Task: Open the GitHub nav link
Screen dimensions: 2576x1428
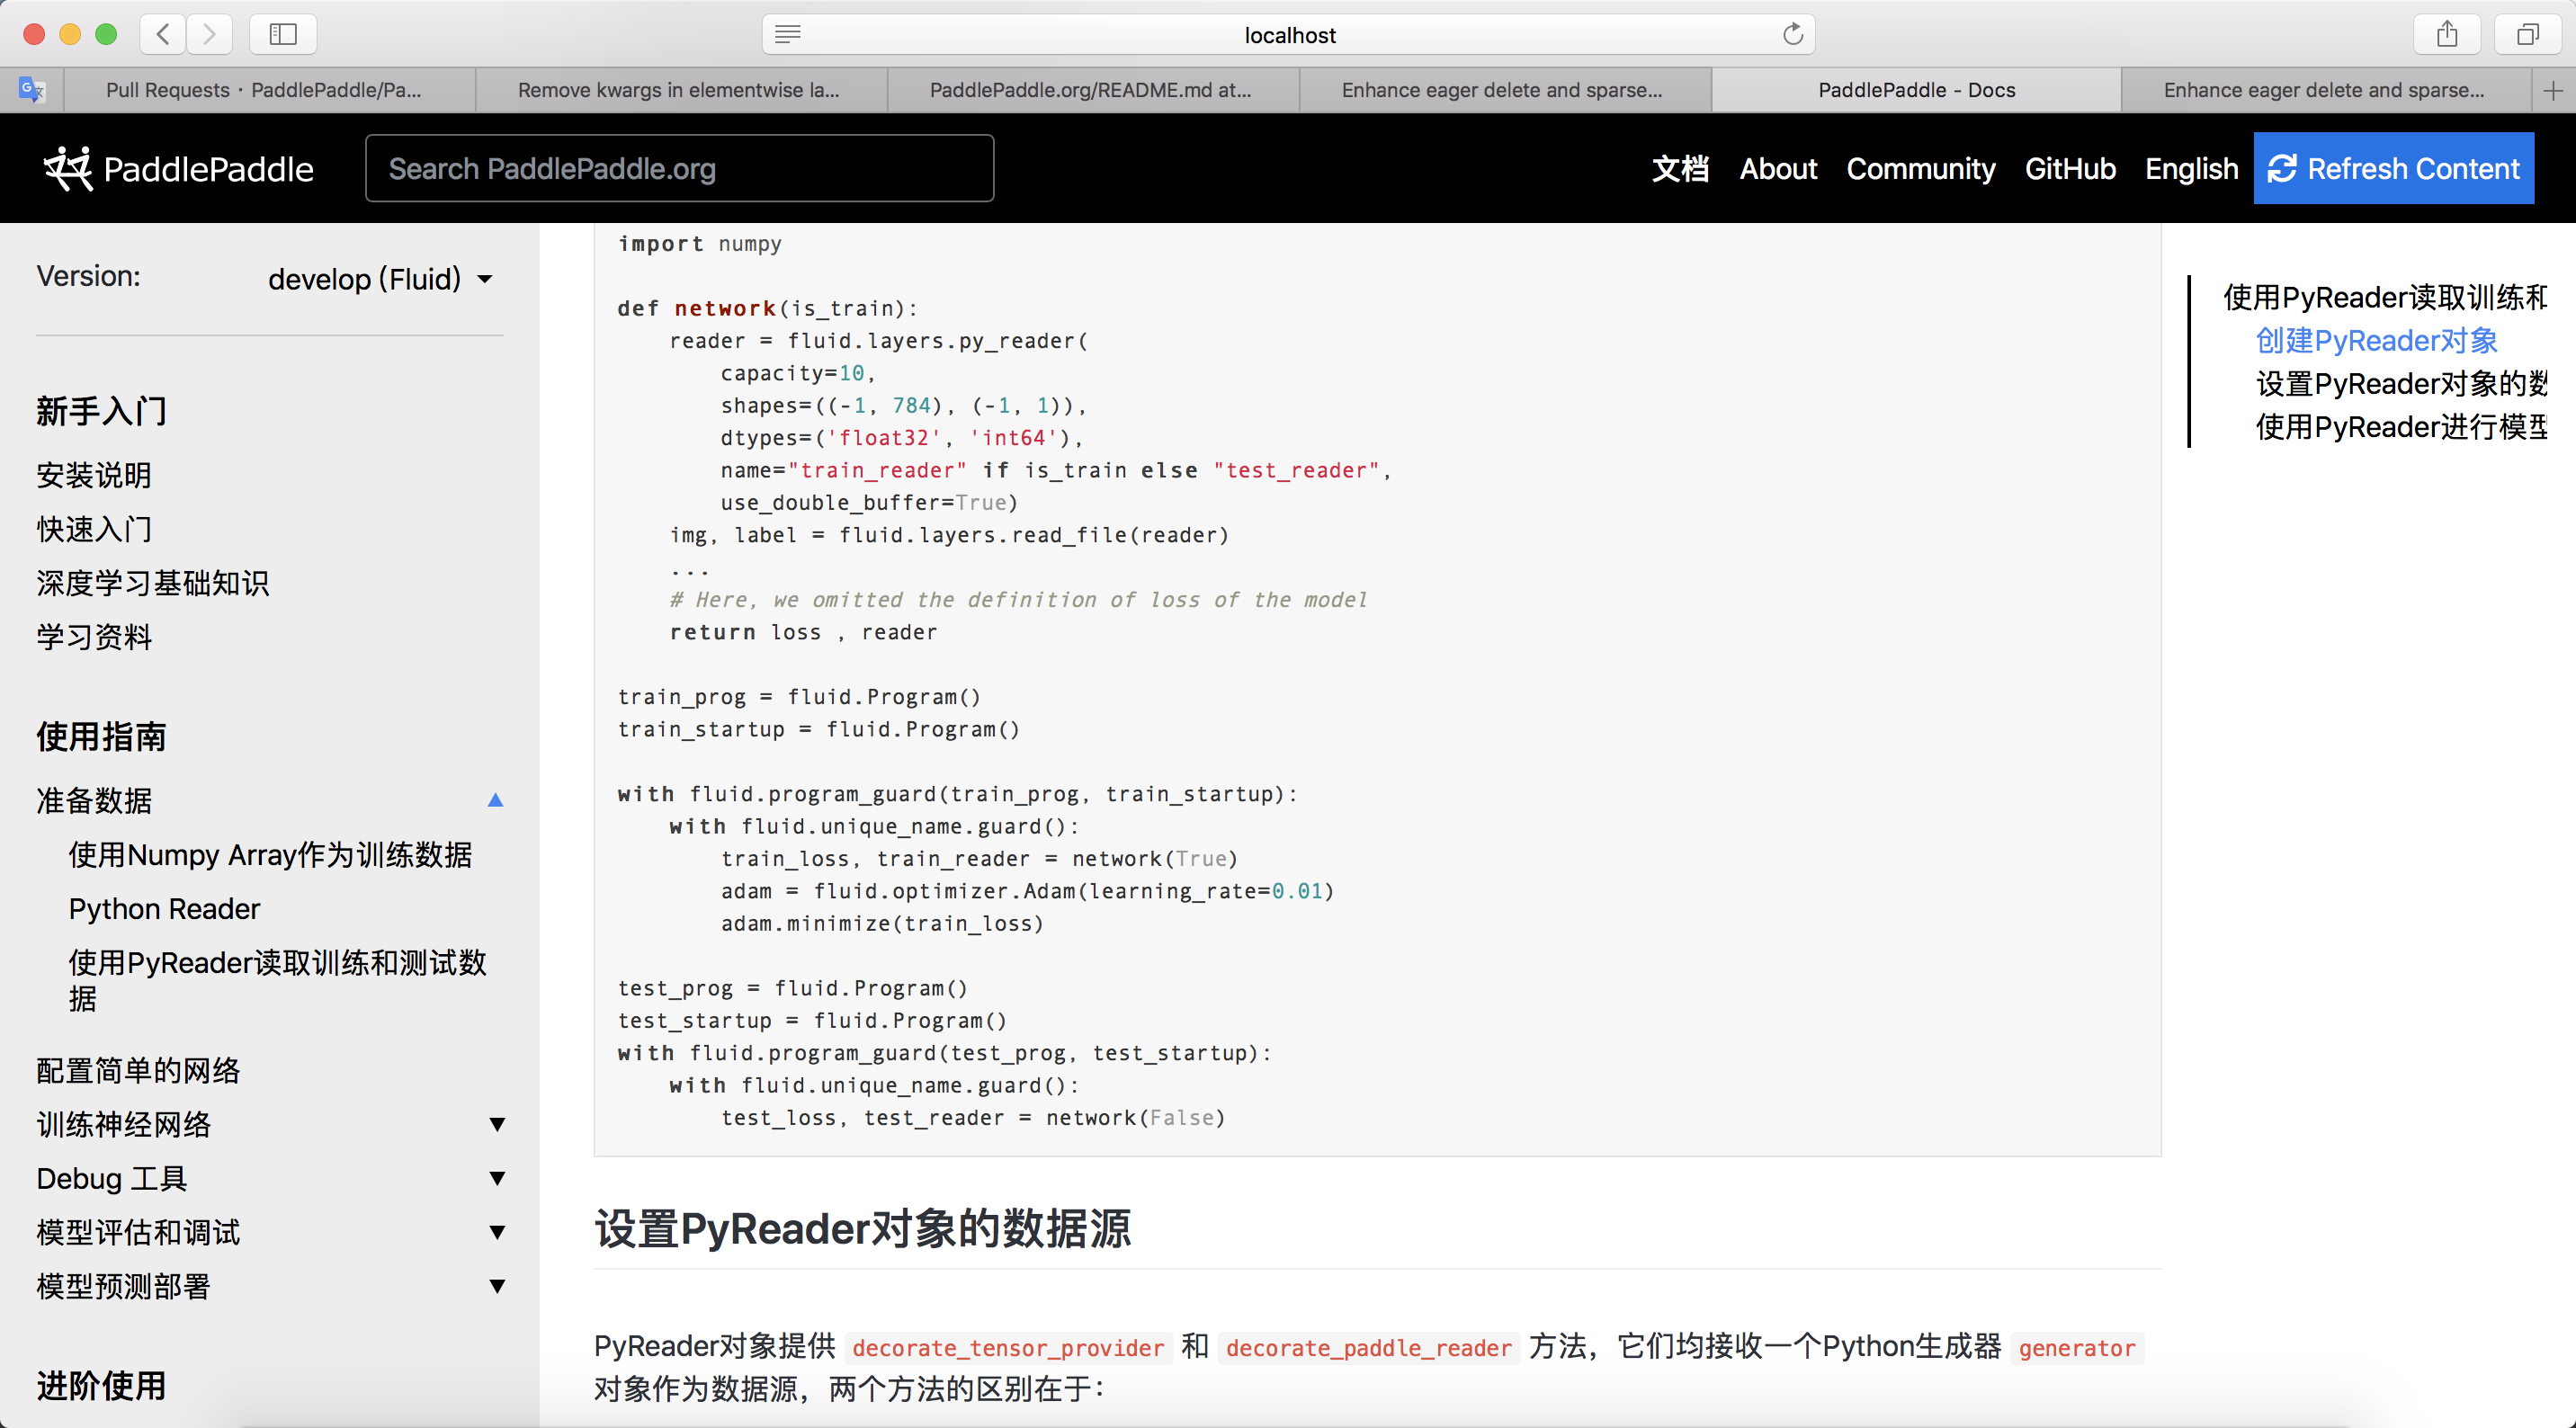Action: [2070, 168]
